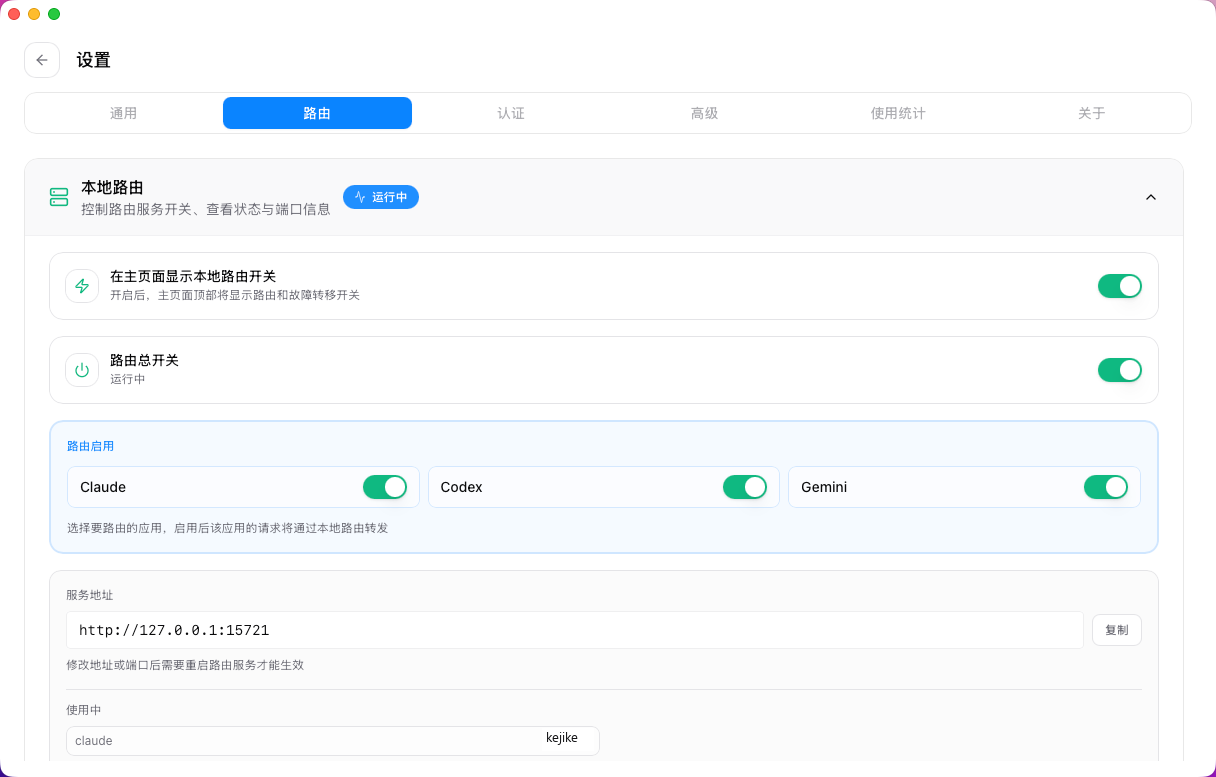Go back using the arrow button
The width and height of the screenshot is (1216, 777).
[x=42, y=60]
